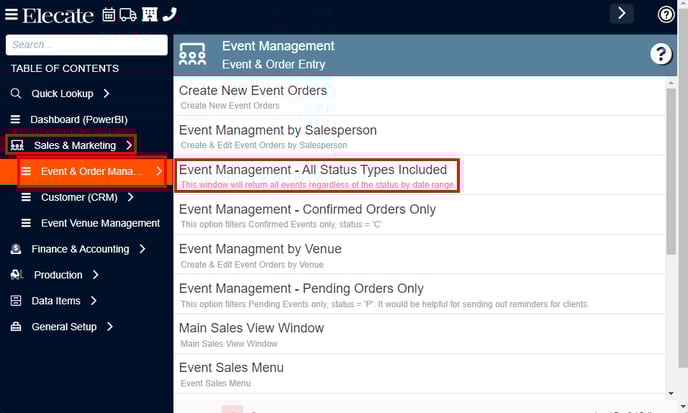Click the event list vertical scrollbar thumb

(671, 171)
